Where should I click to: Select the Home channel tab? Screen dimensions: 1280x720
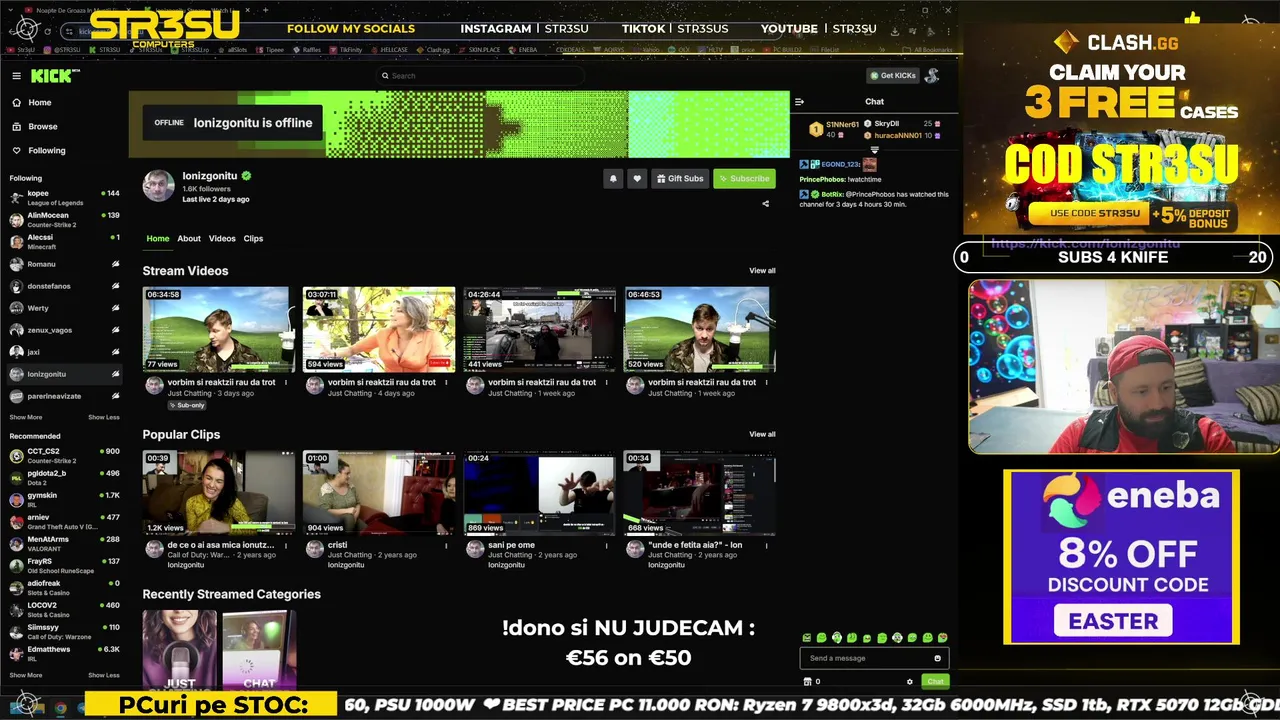(158, 239)
